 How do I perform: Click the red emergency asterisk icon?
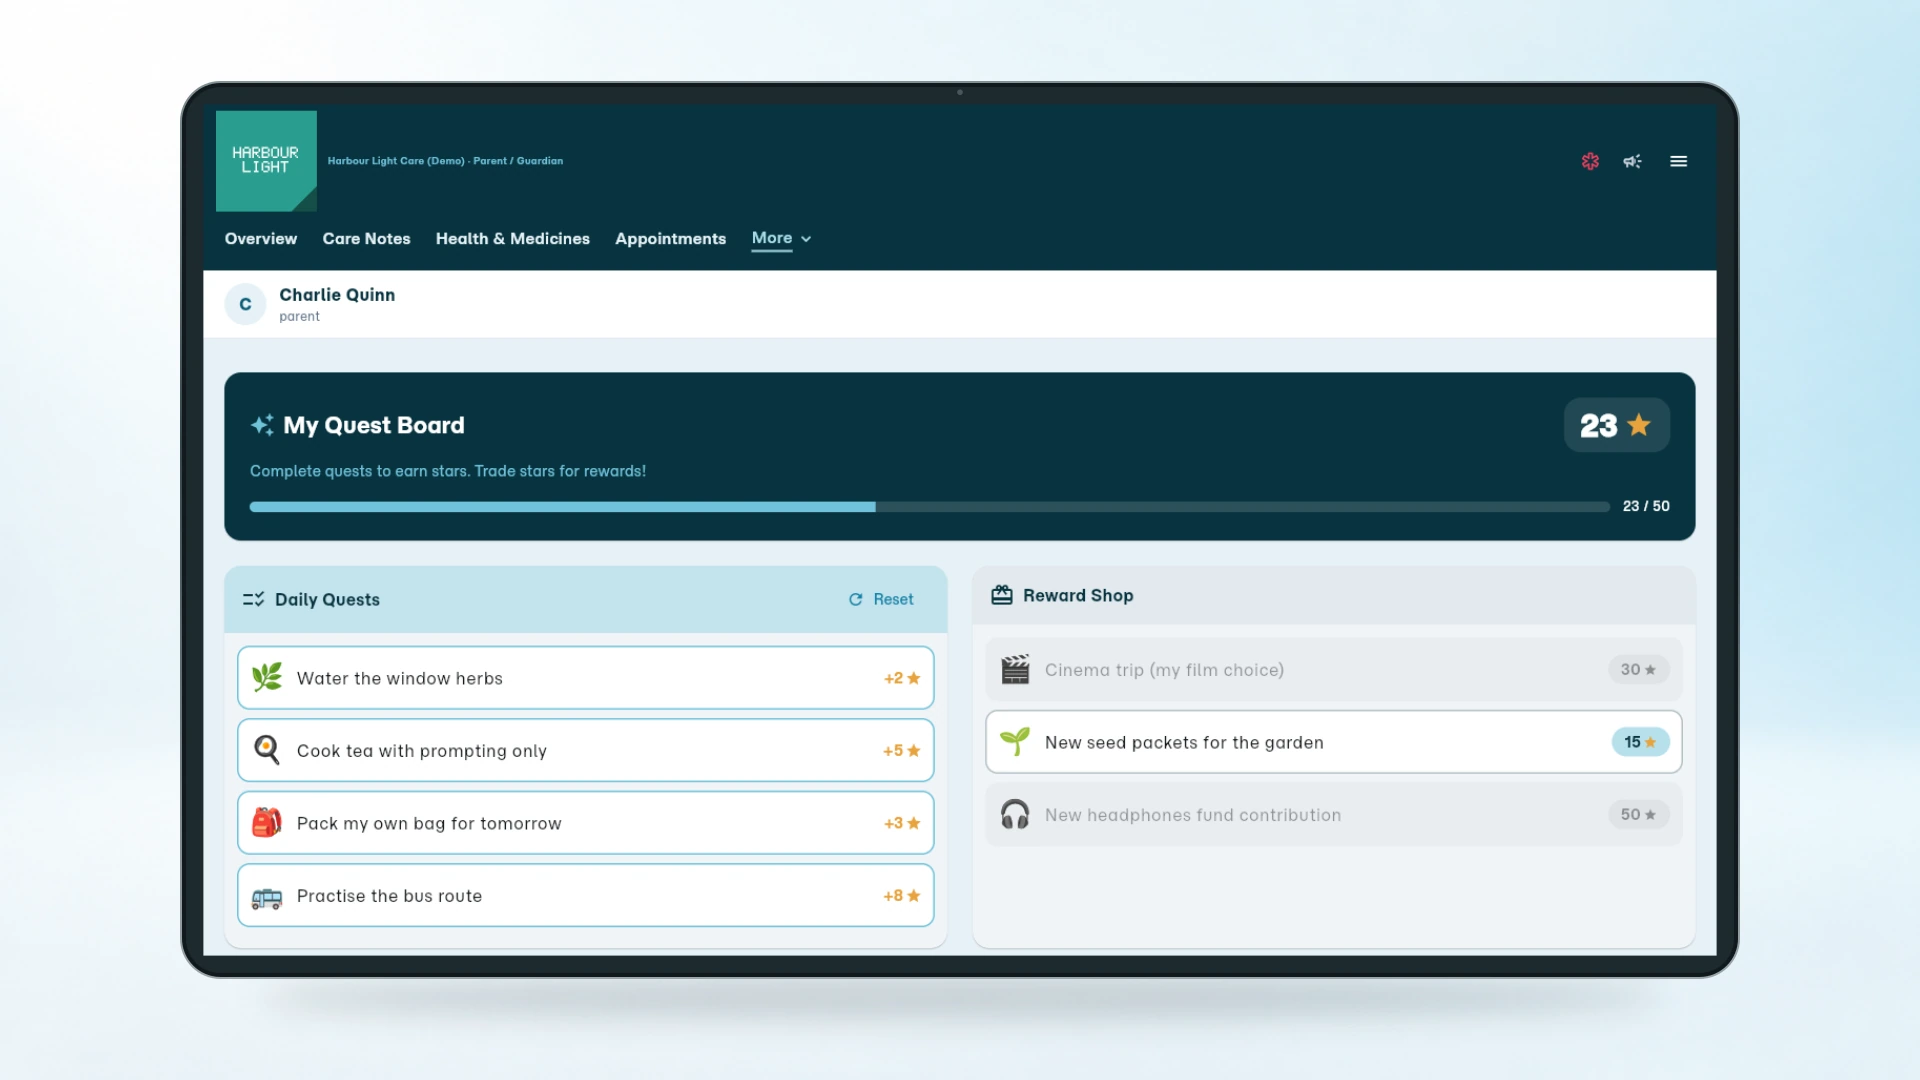click(x=1590, y=161)
